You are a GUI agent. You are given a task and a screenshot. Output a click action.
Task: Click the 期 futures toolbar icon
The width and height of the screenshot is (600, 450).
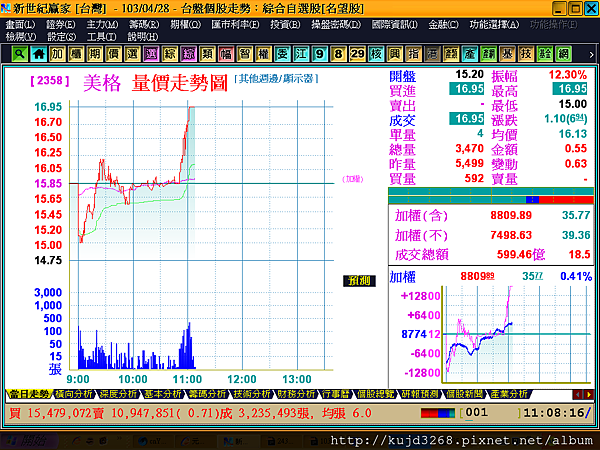click(x=95, y=54)
